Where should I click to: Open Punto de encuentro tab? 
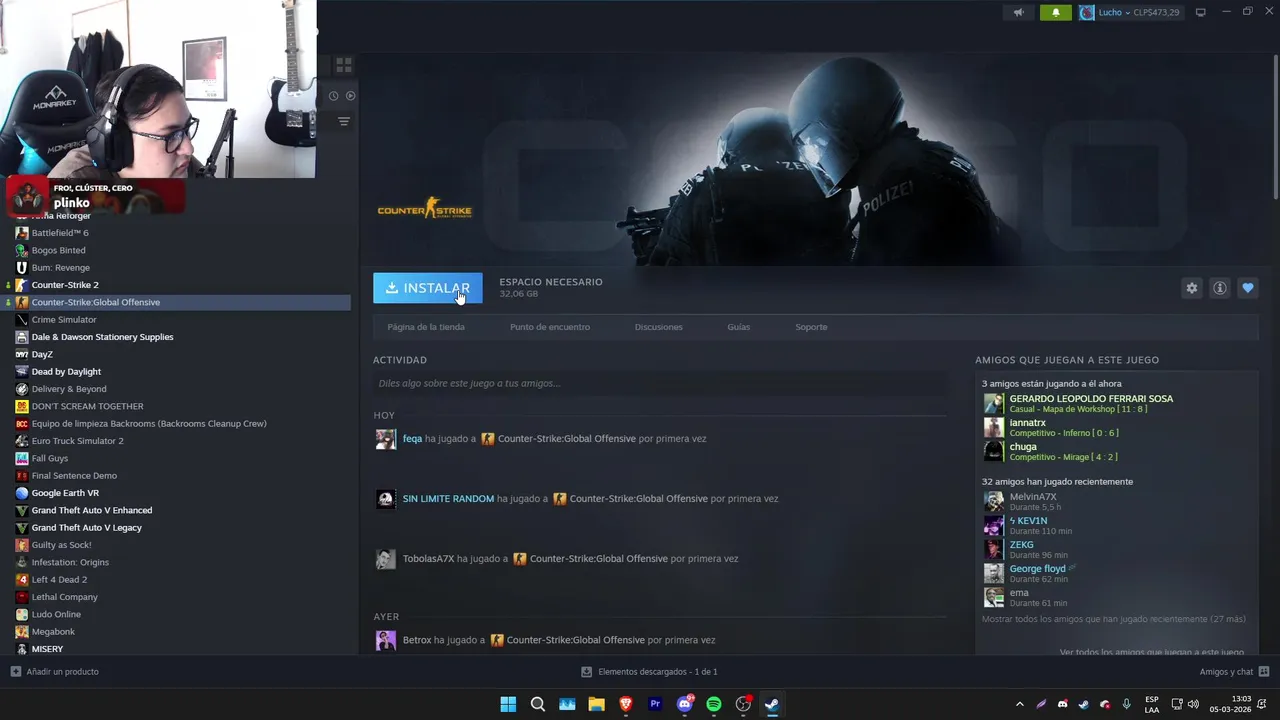click(550, 327)
